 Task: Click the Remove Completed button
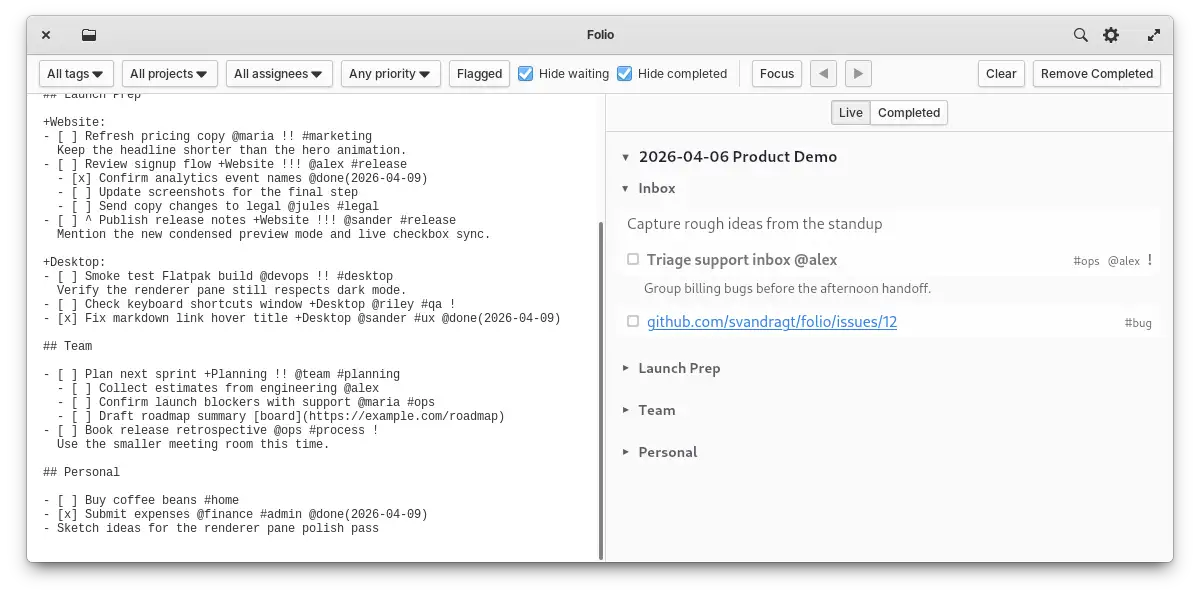1097,73
